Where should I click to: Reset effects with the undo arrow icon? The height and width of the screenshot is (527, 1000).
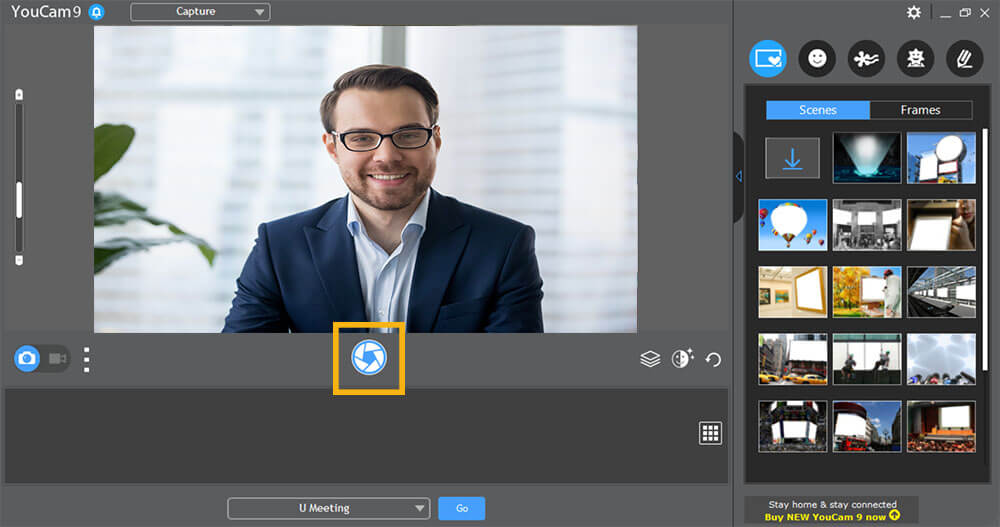713,359
